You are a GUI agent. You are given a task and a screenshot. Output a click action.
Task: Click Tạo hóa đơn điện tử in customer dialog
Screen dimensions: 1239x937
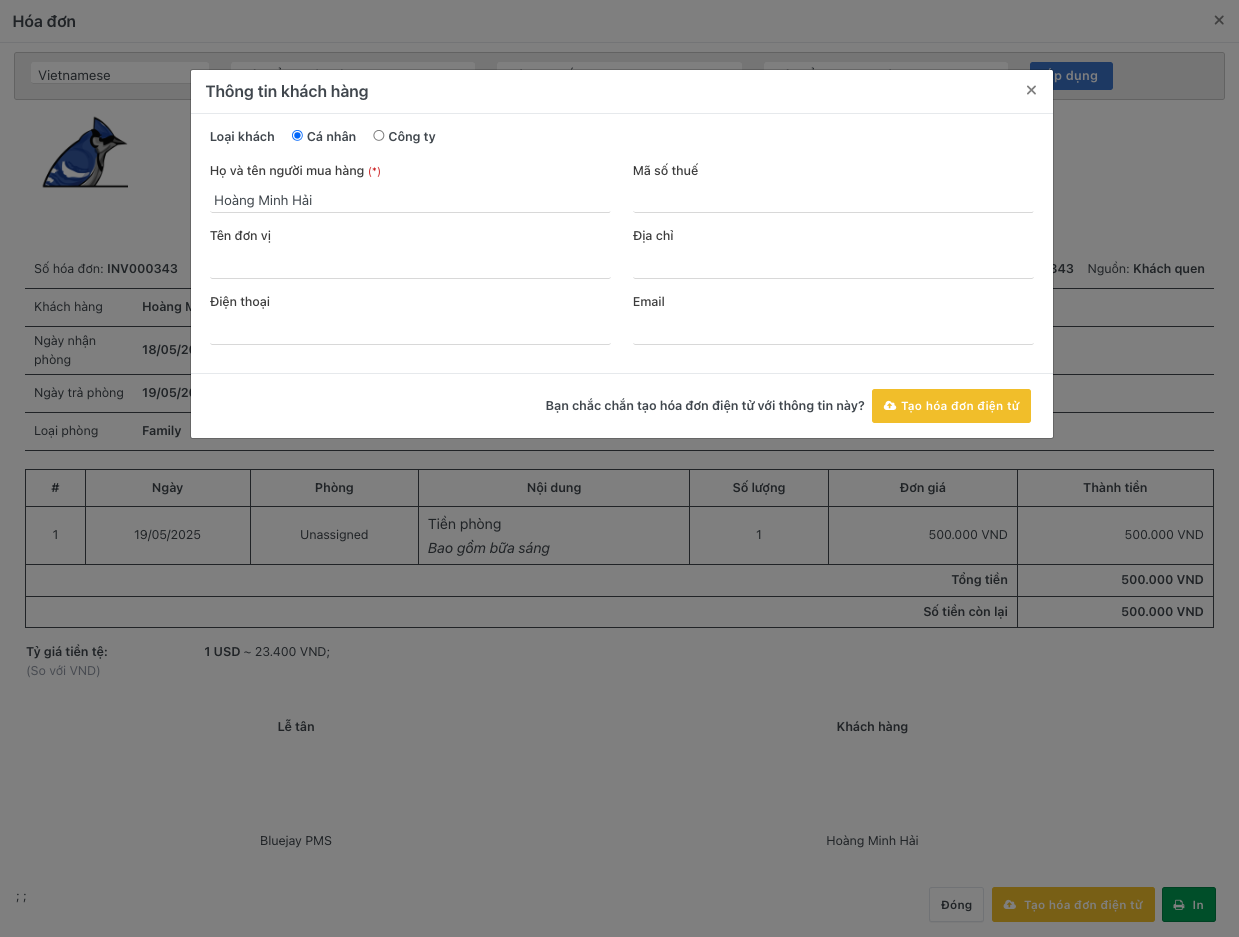tap(951, 406)
